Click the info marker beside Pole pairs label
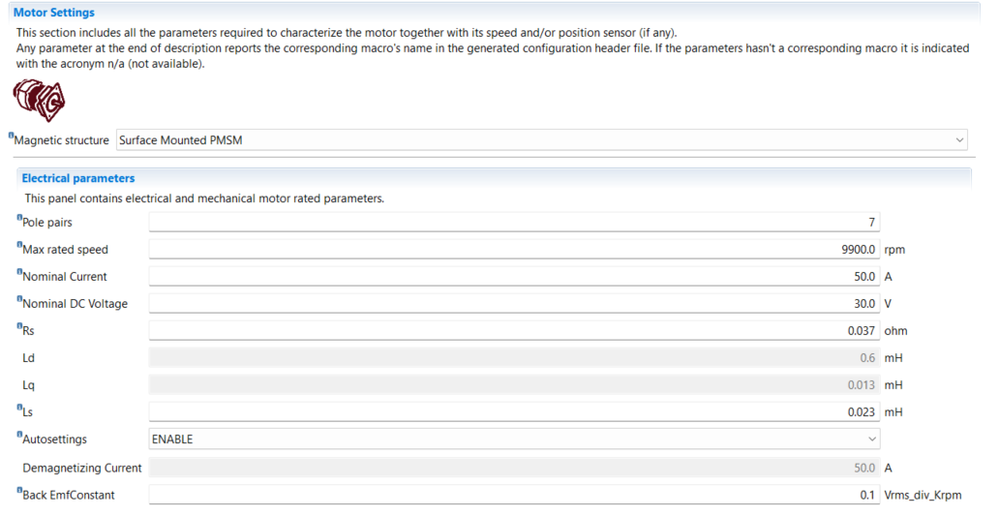The height and width of the screenshot is (516, 999). point(19,217)
